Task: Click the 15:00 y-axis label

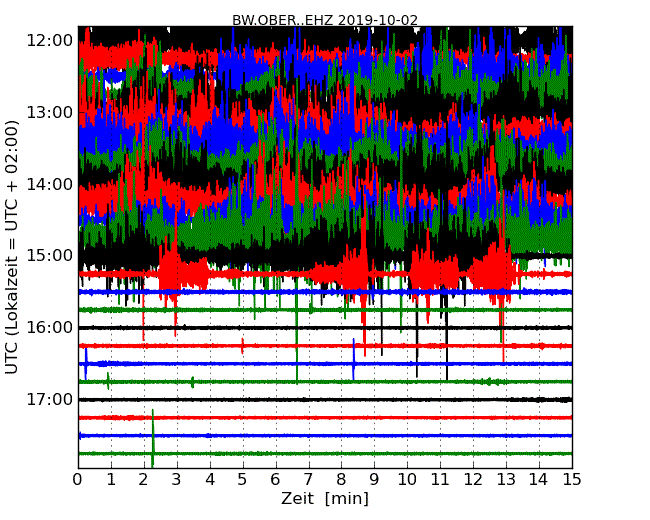Action: tap(50, 255)
